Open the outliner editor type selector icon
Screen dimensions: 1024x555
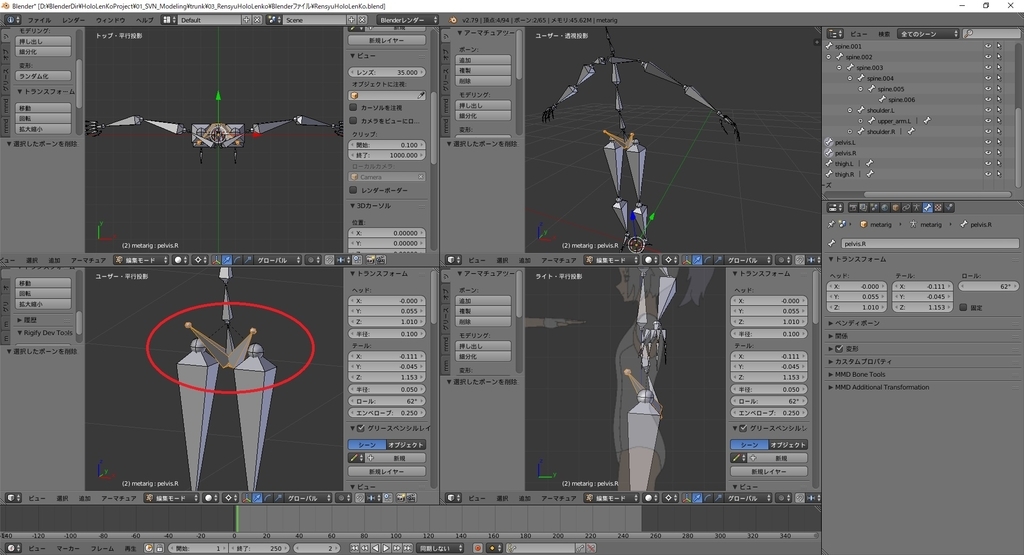pyautogui.click(x=835, y=33)
